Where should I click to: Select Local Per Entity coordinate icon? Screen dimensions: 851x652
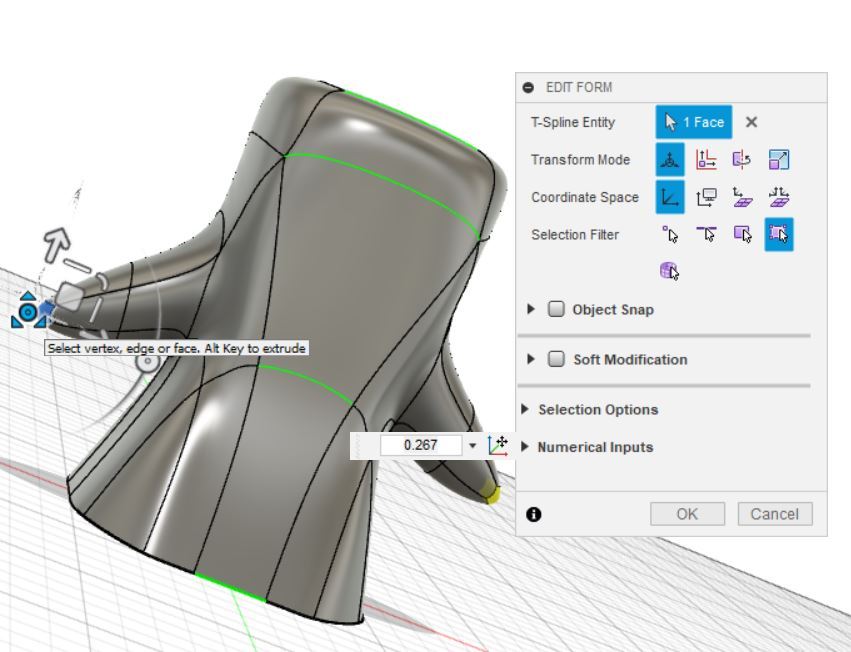(779, 197)
